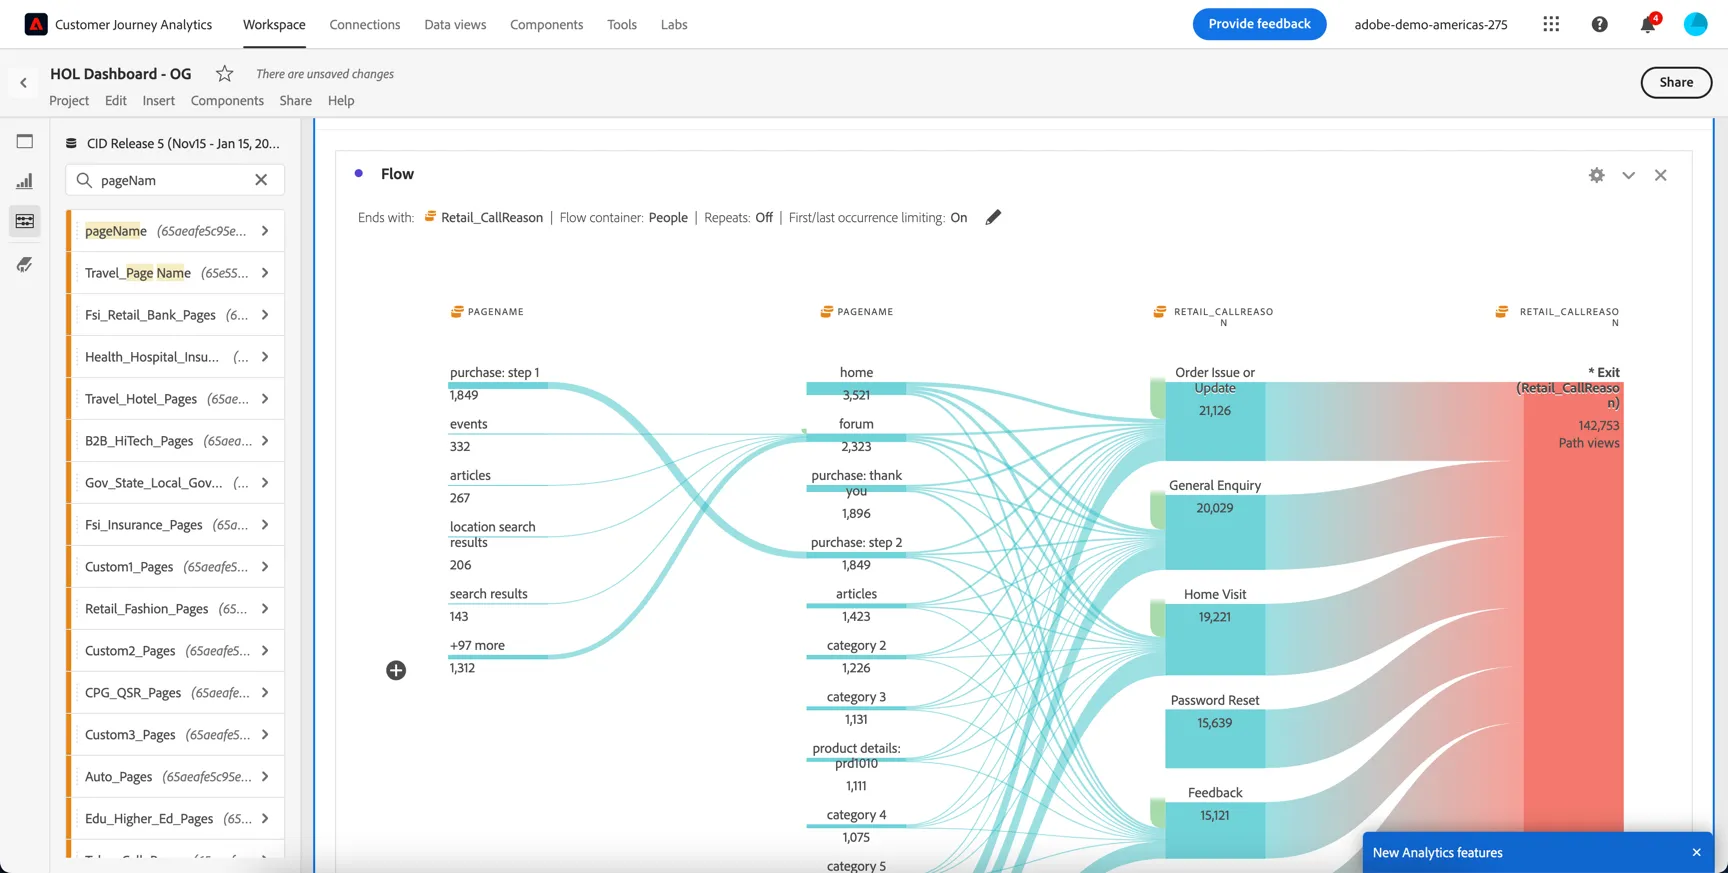Click the Provide feedback button
1728x873 pixels.
[x=1259, y=24]
